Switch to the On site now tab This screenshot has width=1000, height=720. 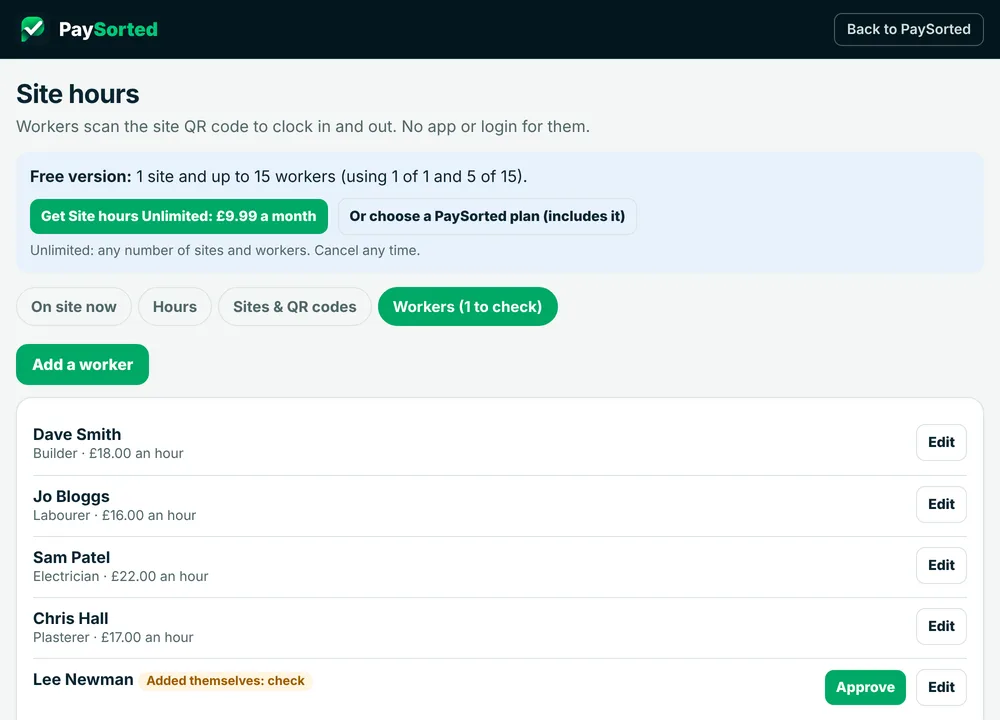pos(74,307)
